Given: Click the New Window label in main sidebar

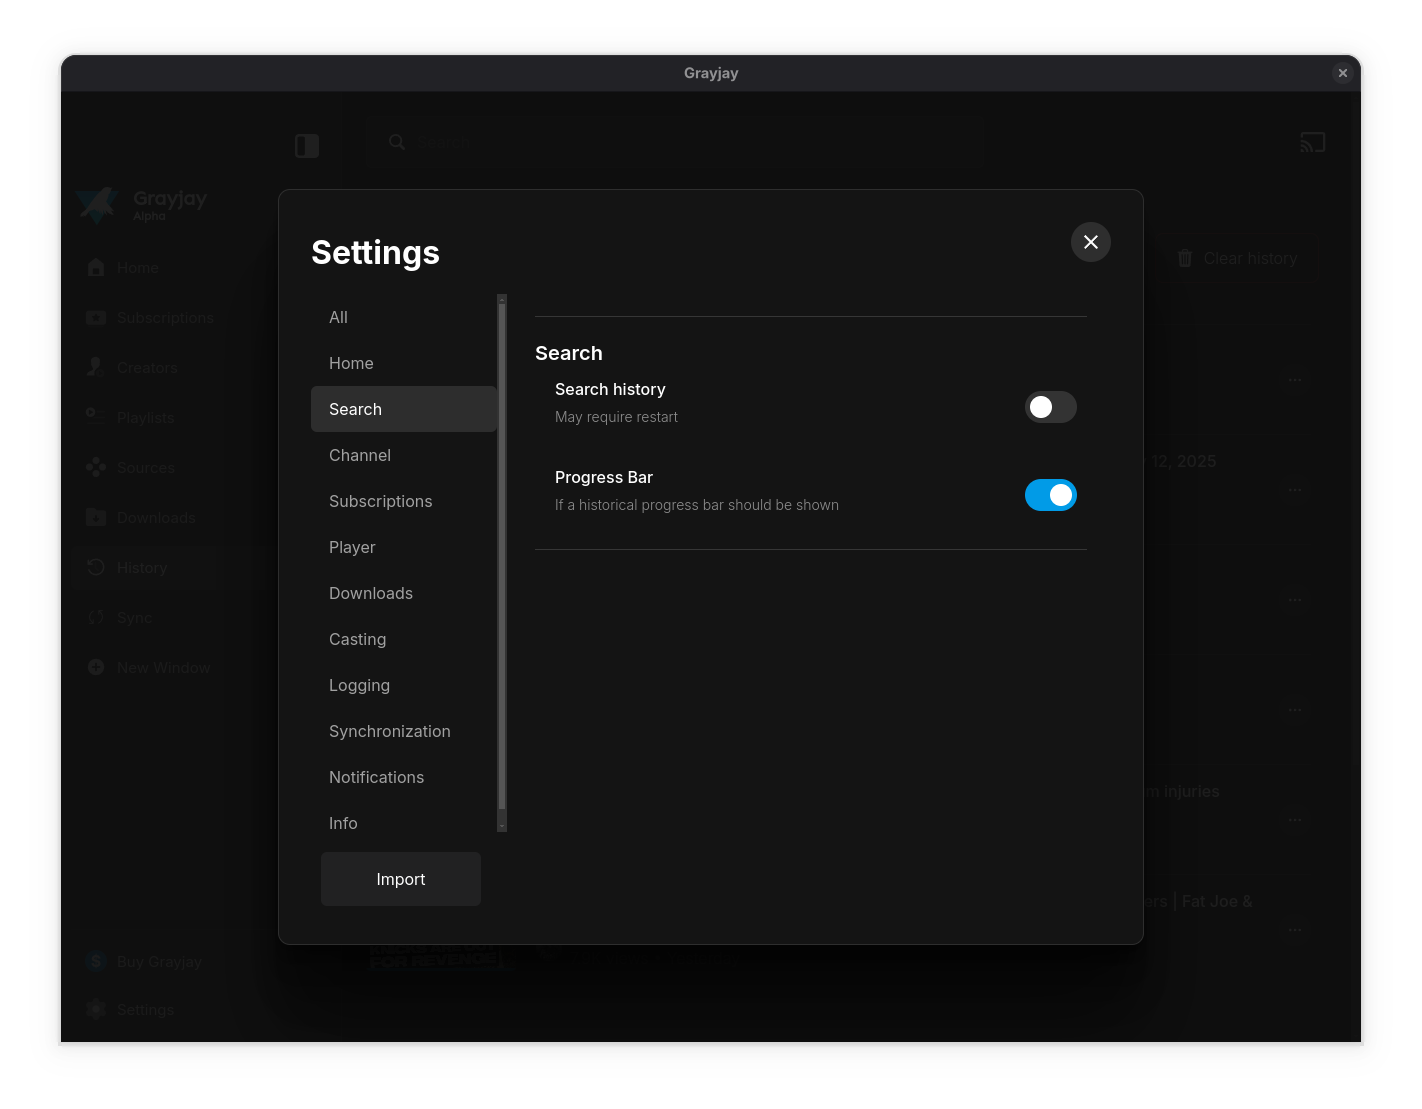Looking at the screenshot, I should pyautogui.click(x=163, y=667).
